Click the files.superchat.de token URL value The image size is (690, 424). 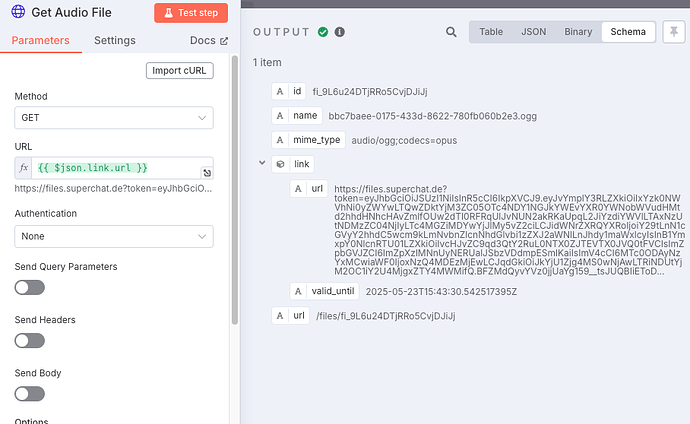(x=510, y=230)
